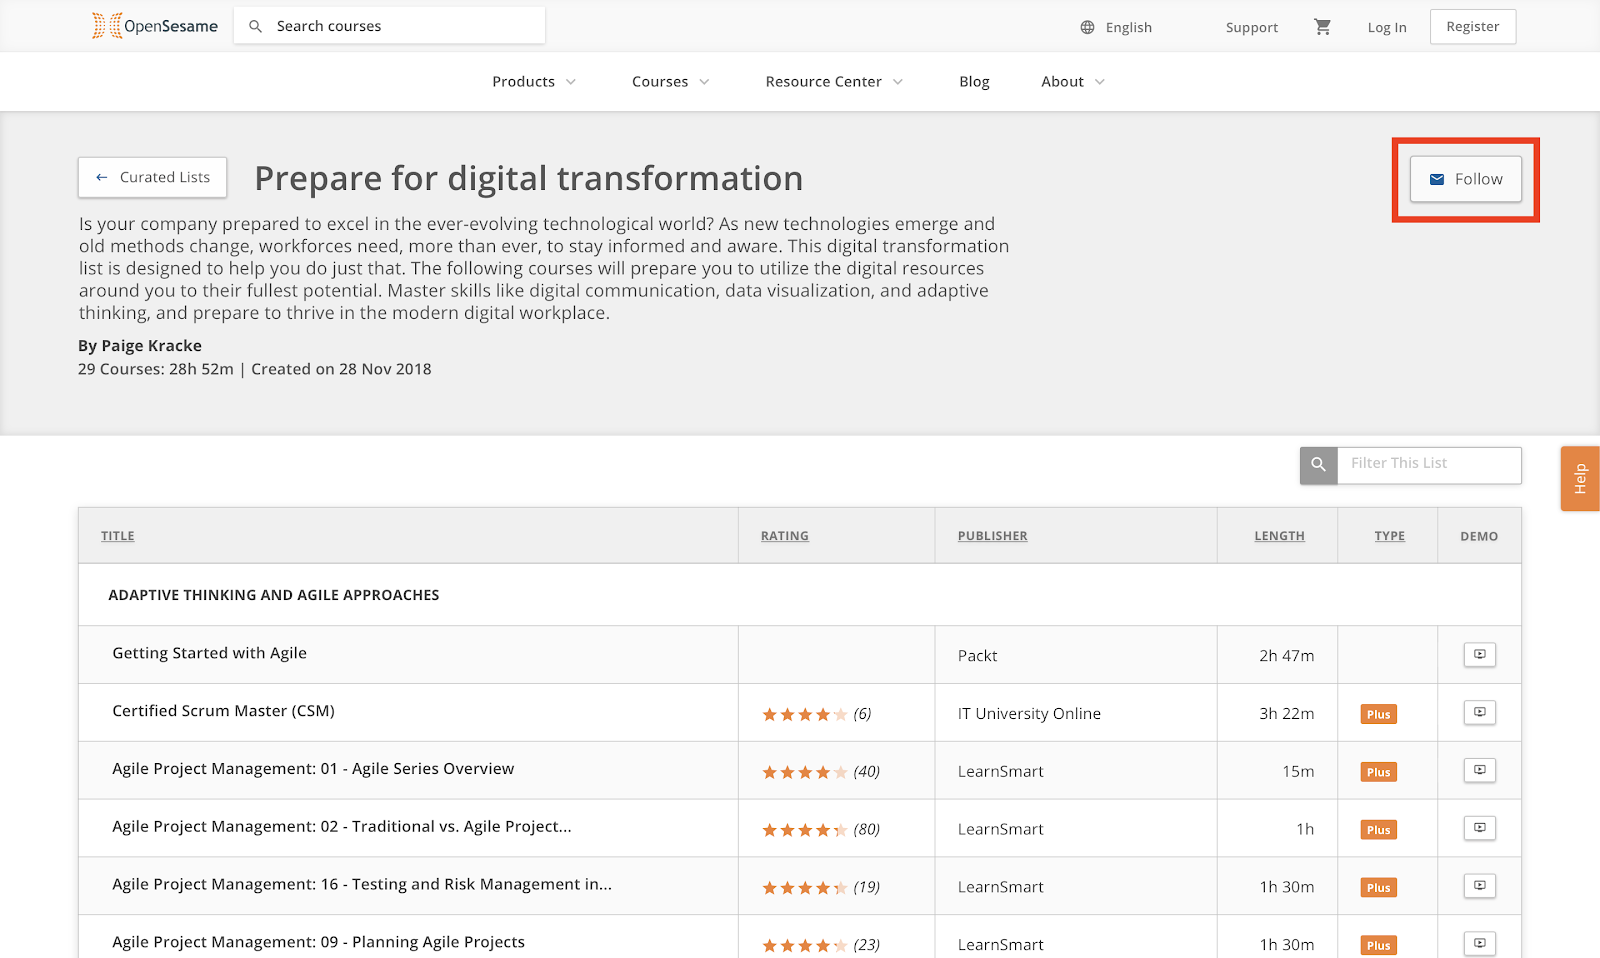This screenshot has width=1600, height=958.
Task: Click the OpenSesame logo
Action: click(x=155, y=26)
